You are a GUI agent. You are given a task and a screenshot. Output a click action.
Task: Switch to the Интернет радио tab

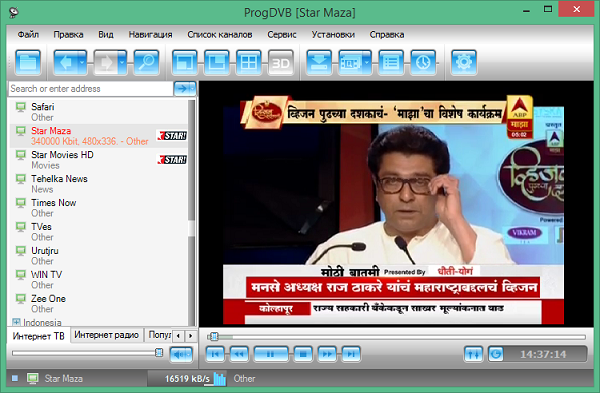coord(106,335)
